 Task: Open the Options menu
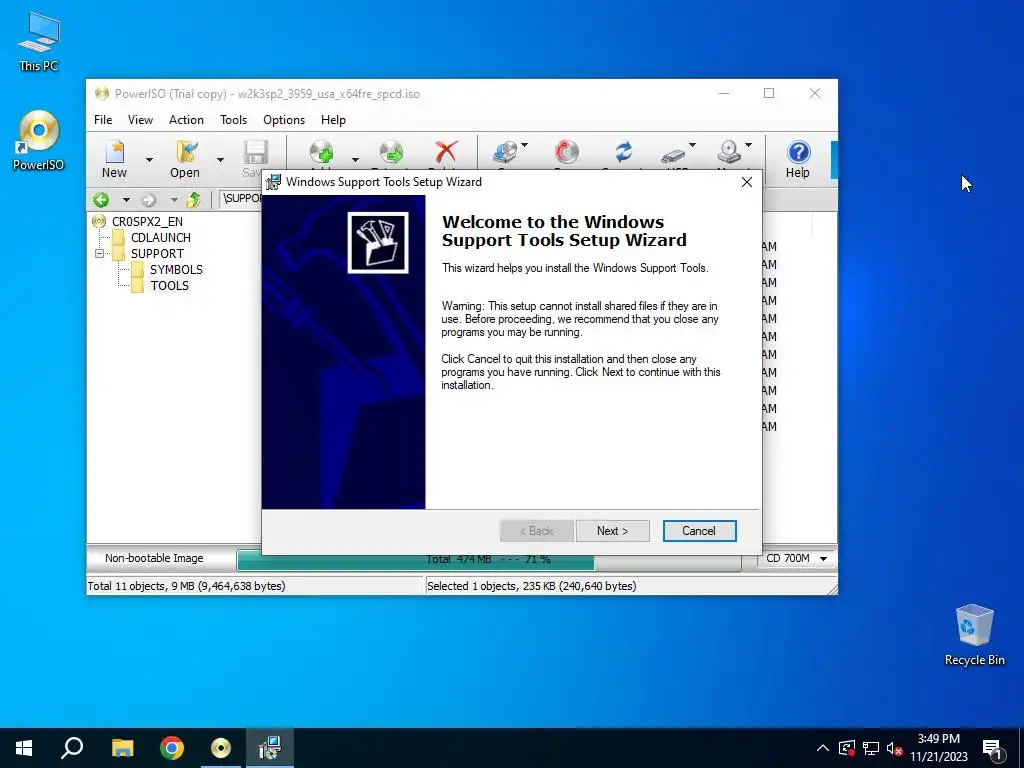click(284, 120)
